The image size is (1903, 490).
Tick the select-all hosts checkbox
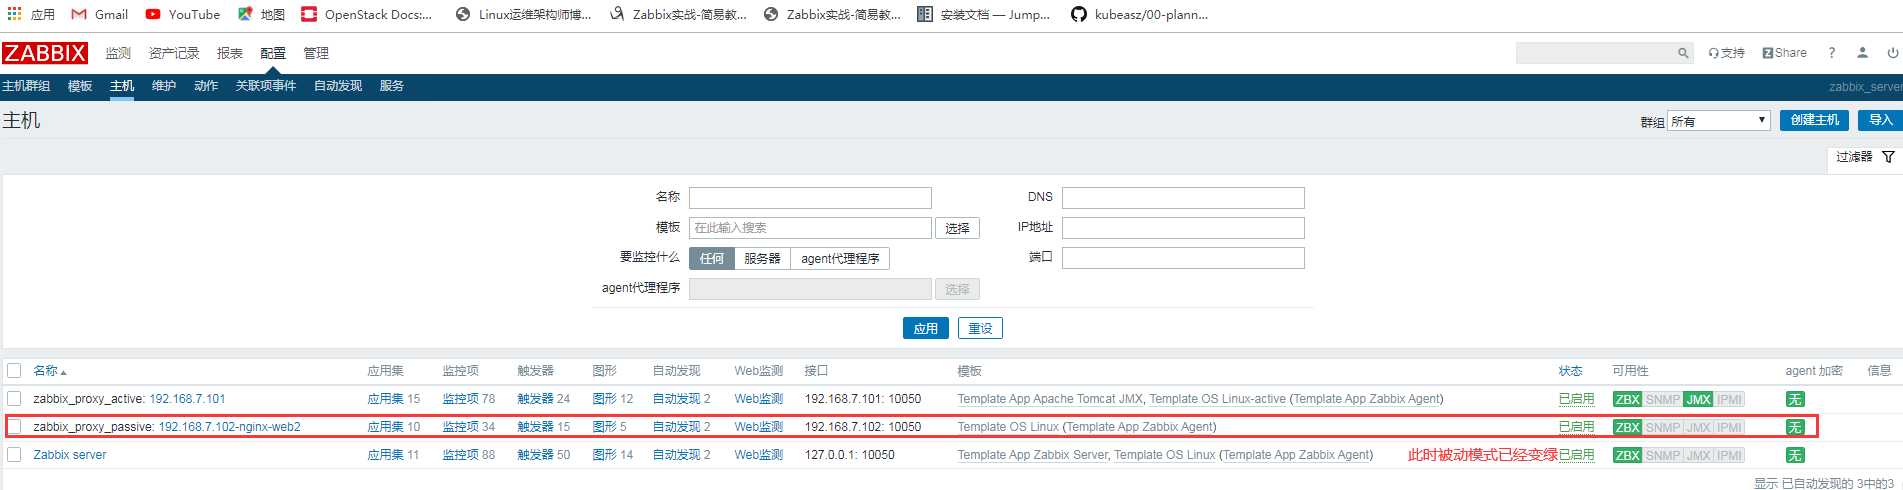(x=14, y=370)
